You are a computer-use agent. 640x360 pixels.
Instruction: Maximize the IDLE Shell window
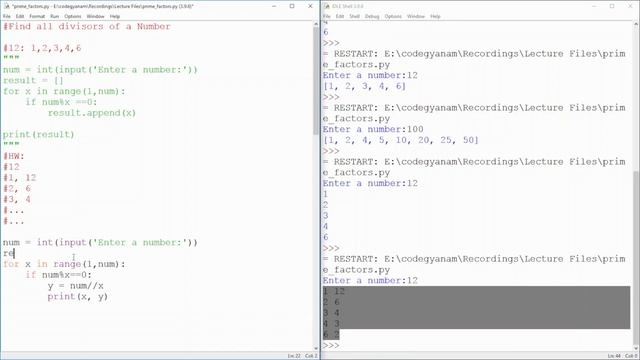tap(612, 6)
